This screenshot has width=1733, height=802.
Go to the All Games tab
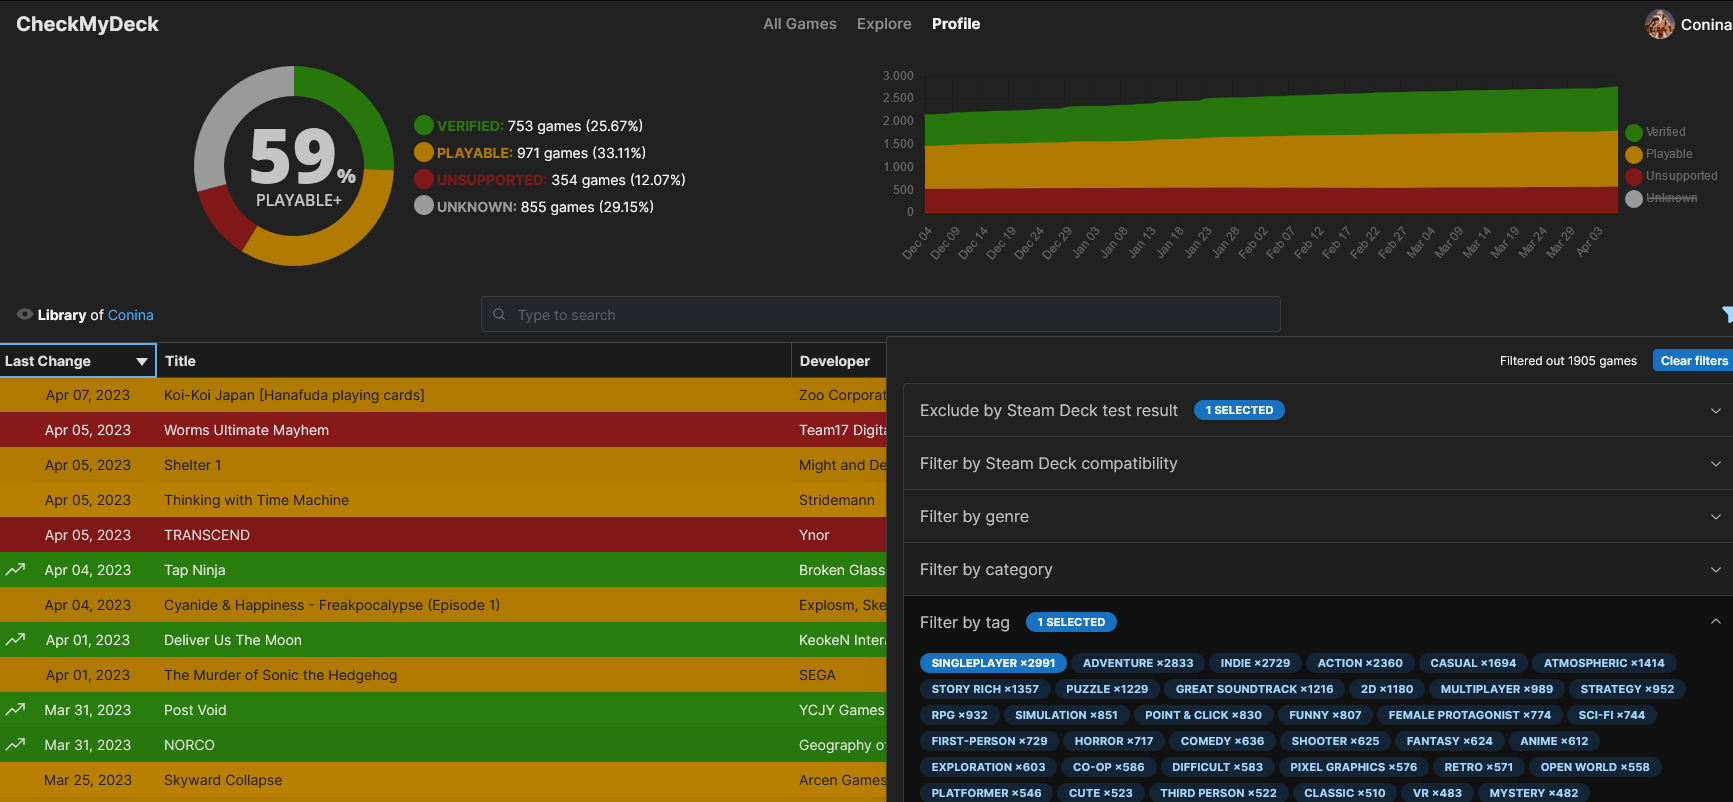pos(800,24)
